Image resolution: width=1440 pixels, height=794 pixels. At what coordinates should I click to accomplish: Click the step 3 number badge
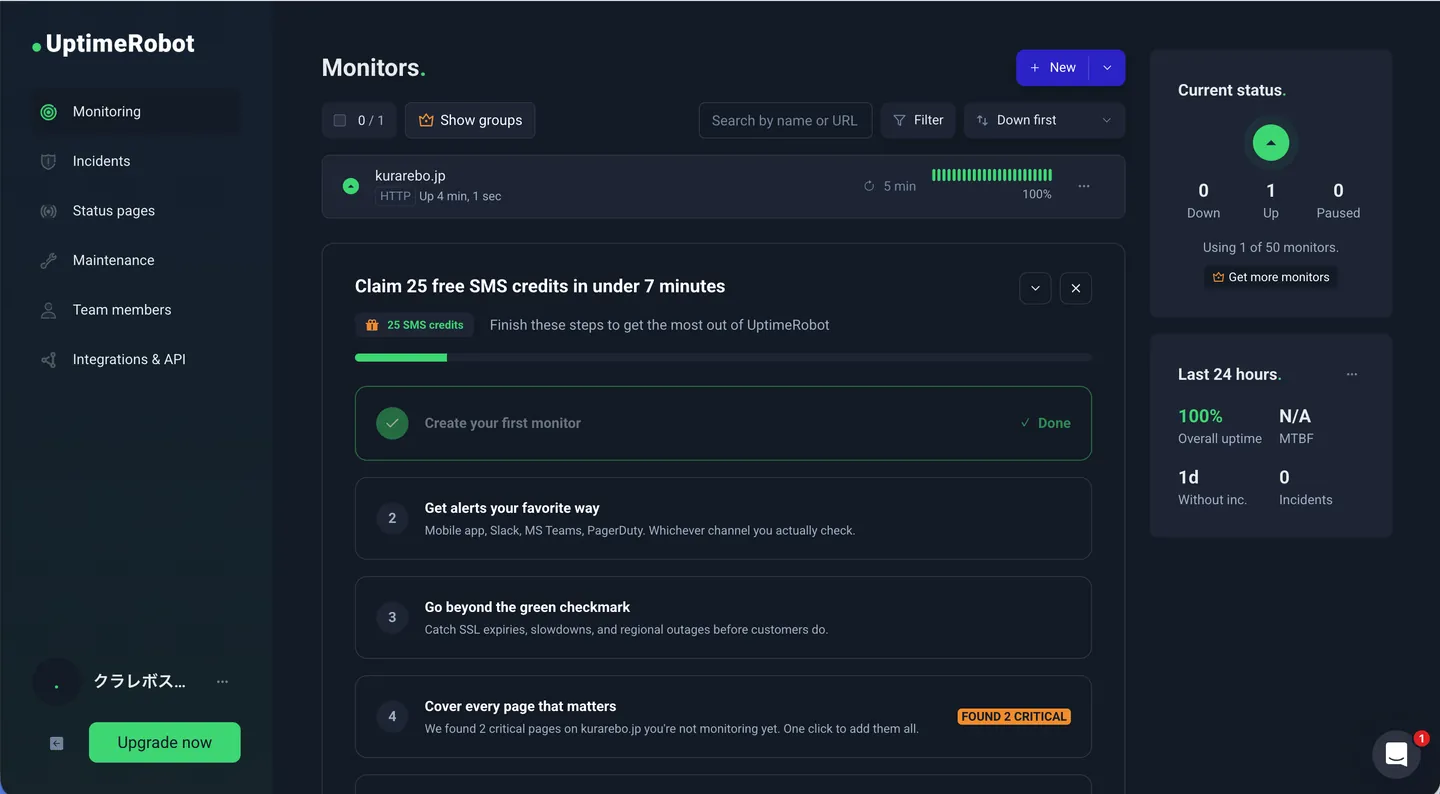392,617
